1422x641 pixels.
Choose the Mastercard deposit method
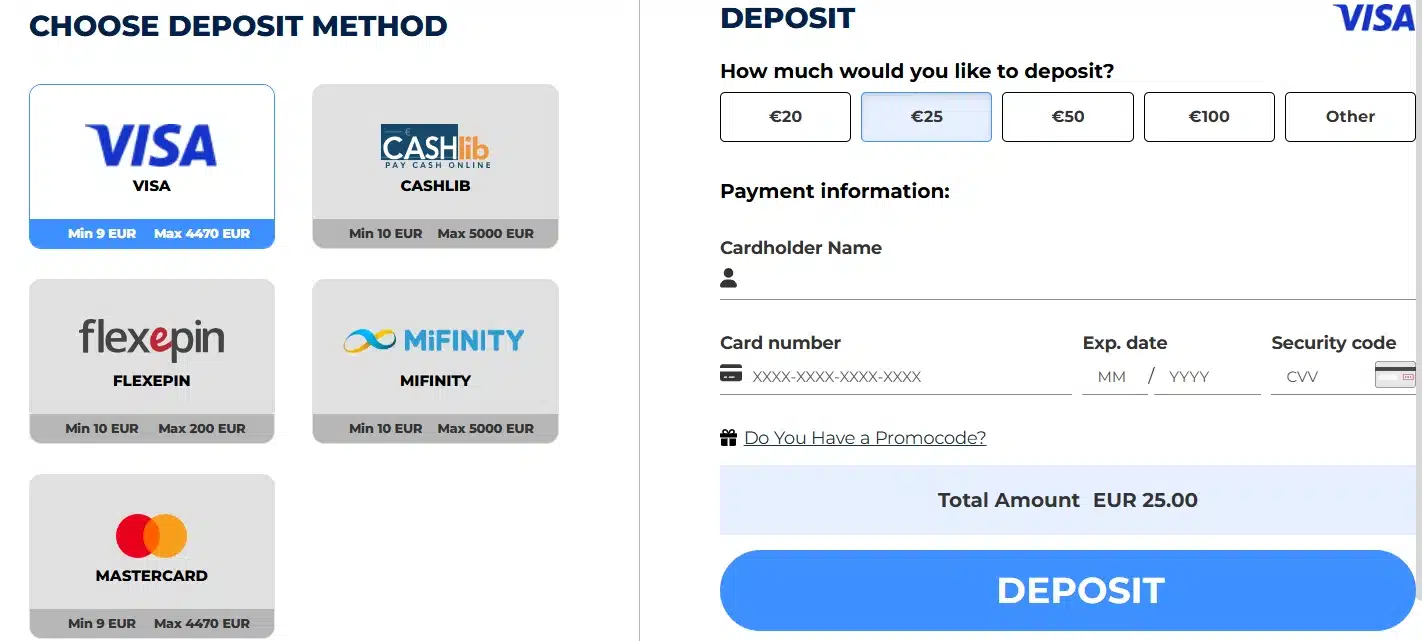[x=152, y=556]
